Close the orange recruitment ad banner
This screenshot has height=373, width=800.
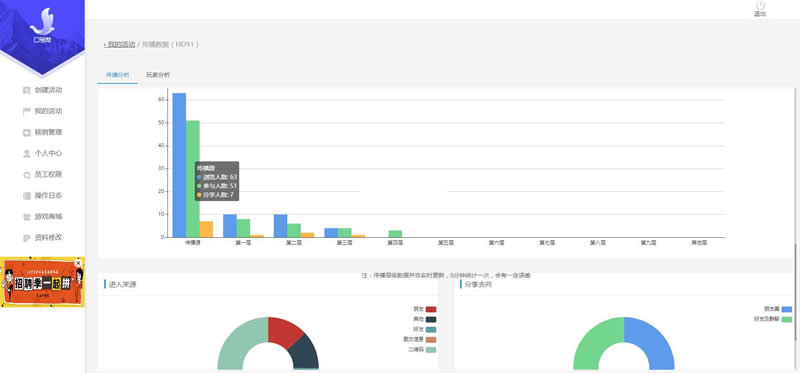(78, 263)
